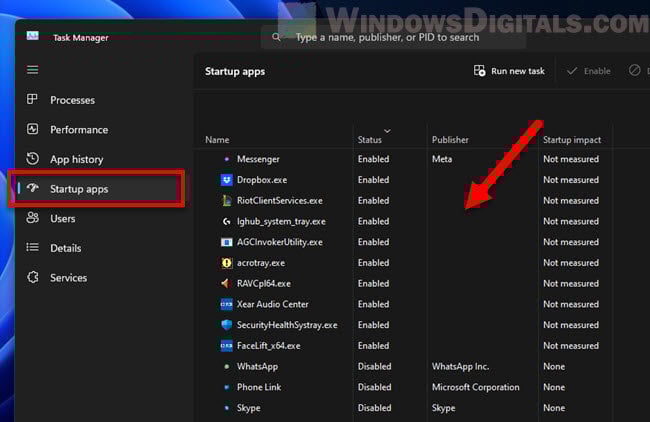This screenshot has height=422, width=650.
Task: Open the hamburger navigation menu
Action: pos(32,70)
